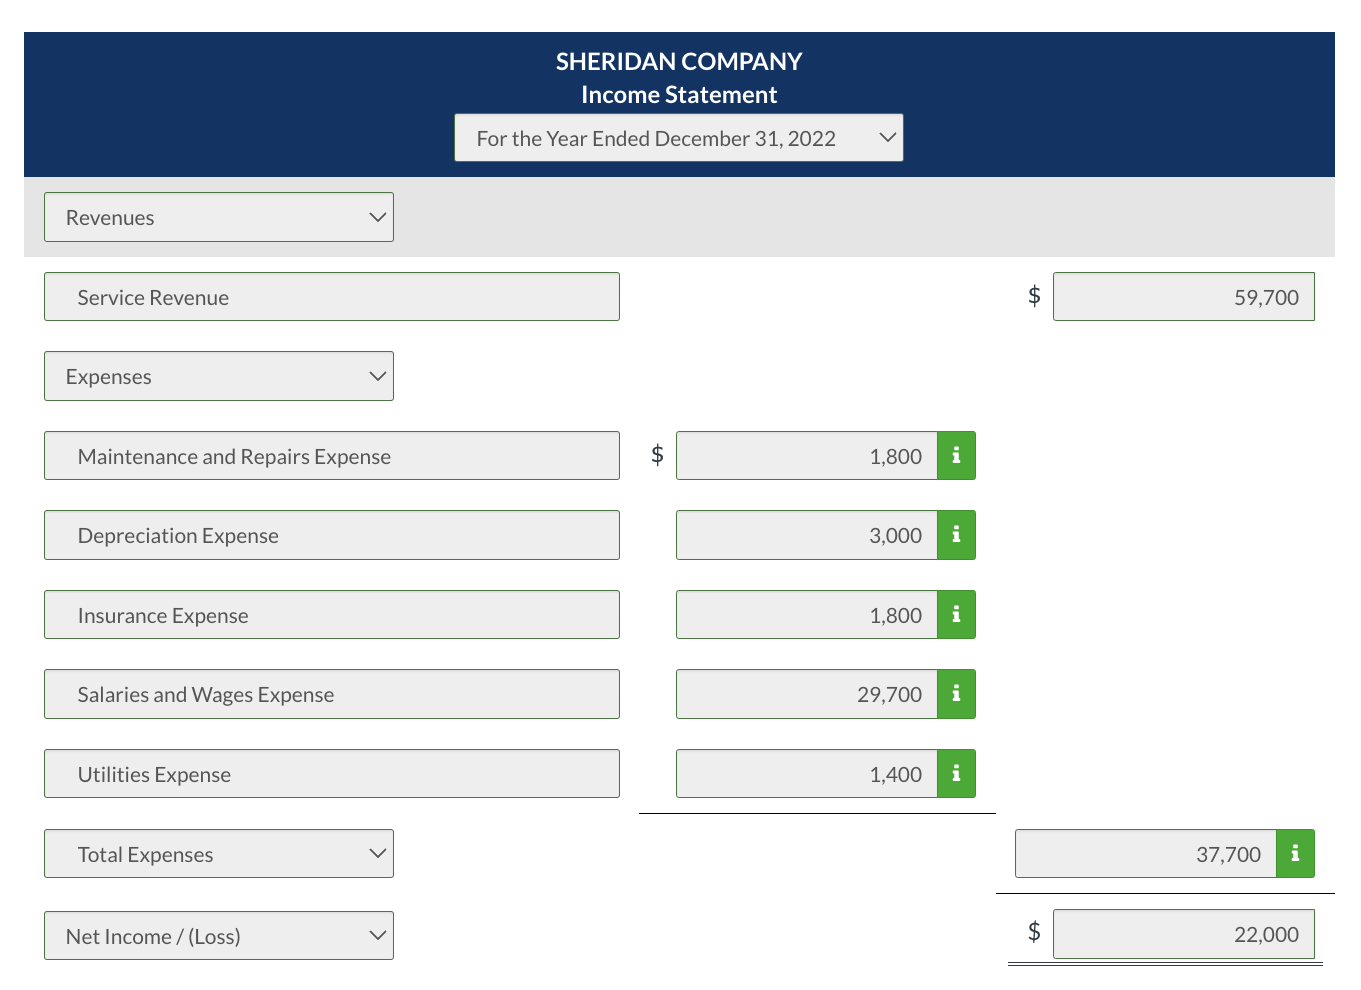1361x990 pixels.
Task: Click the Maintenance and Repairs amount field
Action: pyautogui.click(x=807, y=456)
